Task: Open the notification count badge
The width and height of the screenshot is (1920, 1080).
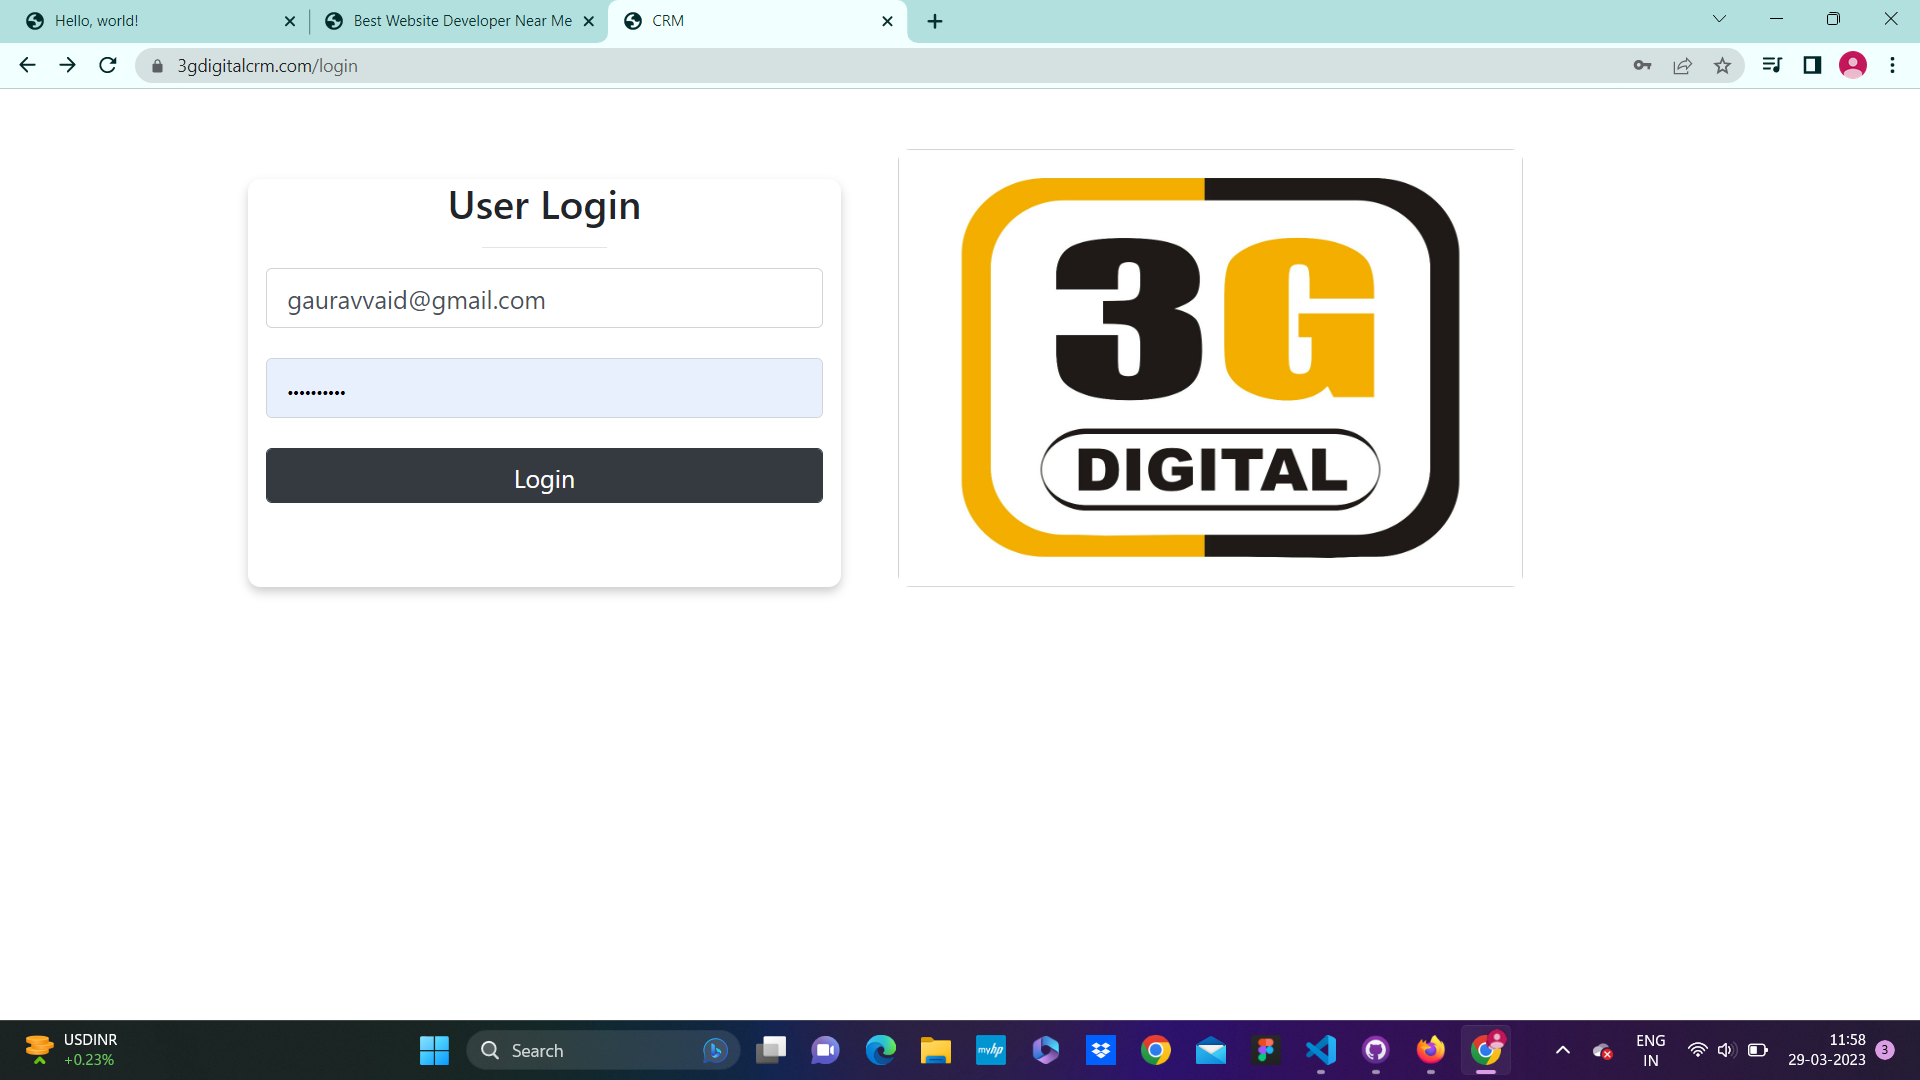Action: [x=1885, y=1050]
